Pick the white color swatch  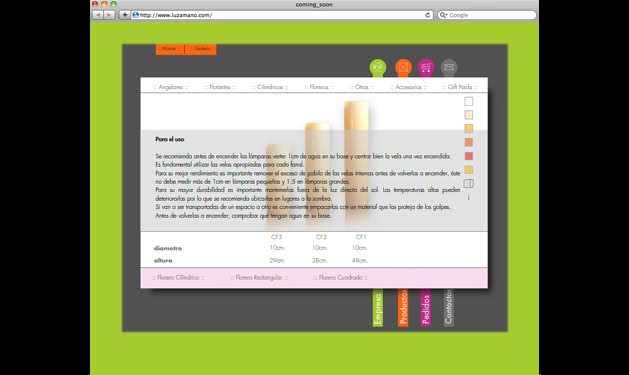tap(469, 101)
